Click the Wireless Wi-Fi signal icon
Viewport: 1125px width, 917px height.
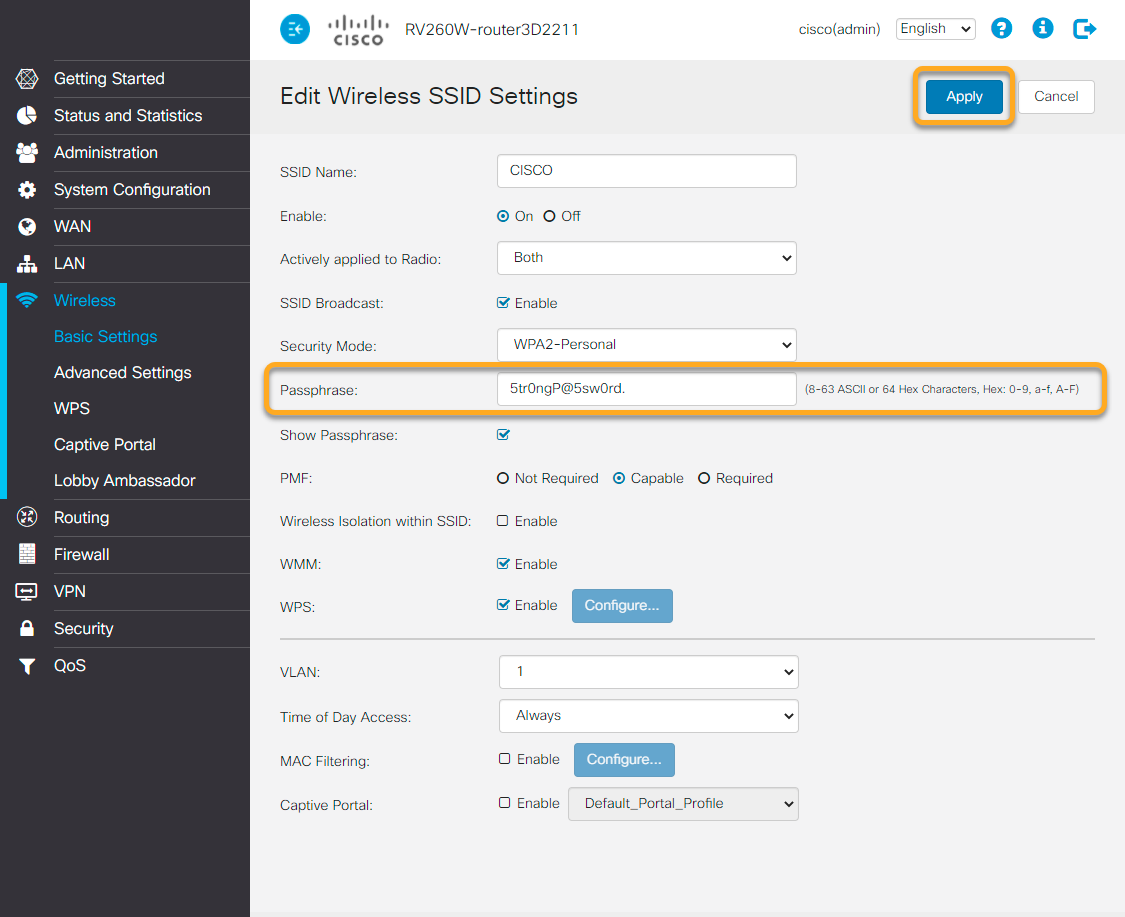tap(27, 301)
